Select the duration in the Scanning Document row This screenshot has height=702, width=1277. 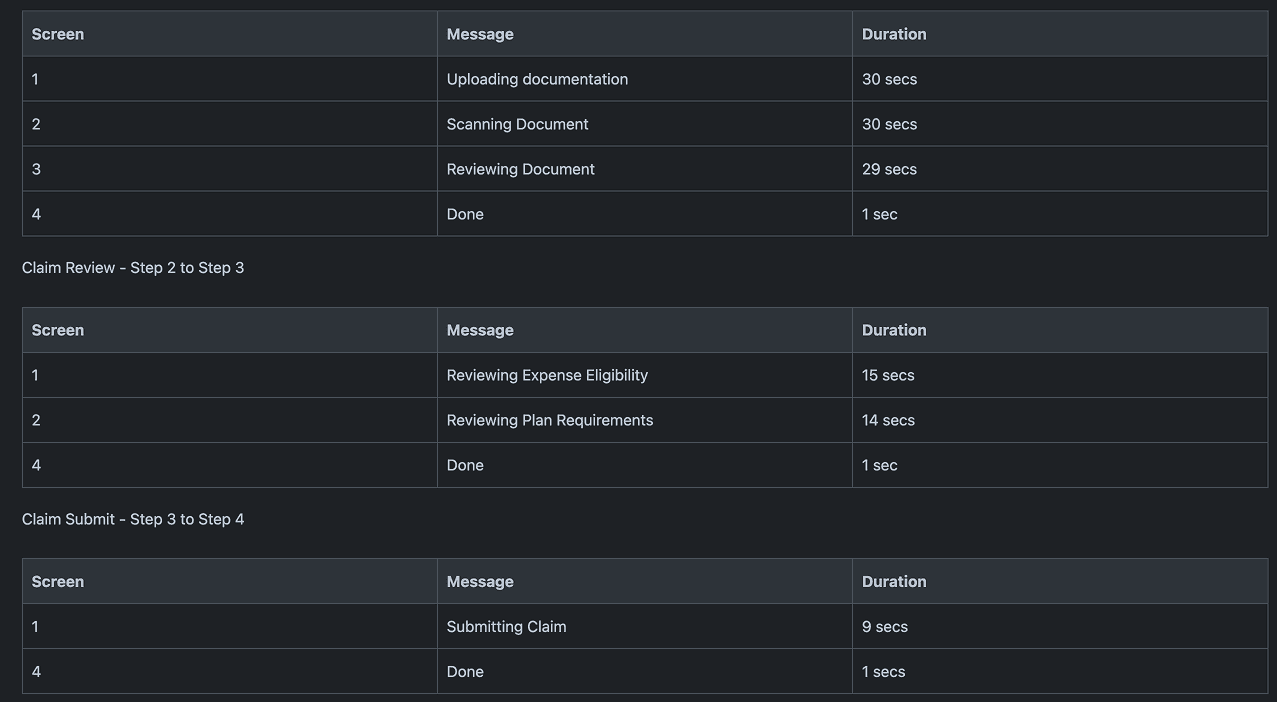(x=889, y=124)
